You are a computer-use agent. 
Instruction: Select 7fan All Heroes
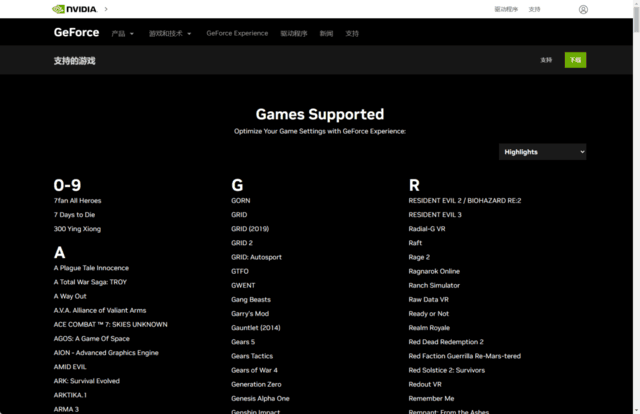click(78, 200)
